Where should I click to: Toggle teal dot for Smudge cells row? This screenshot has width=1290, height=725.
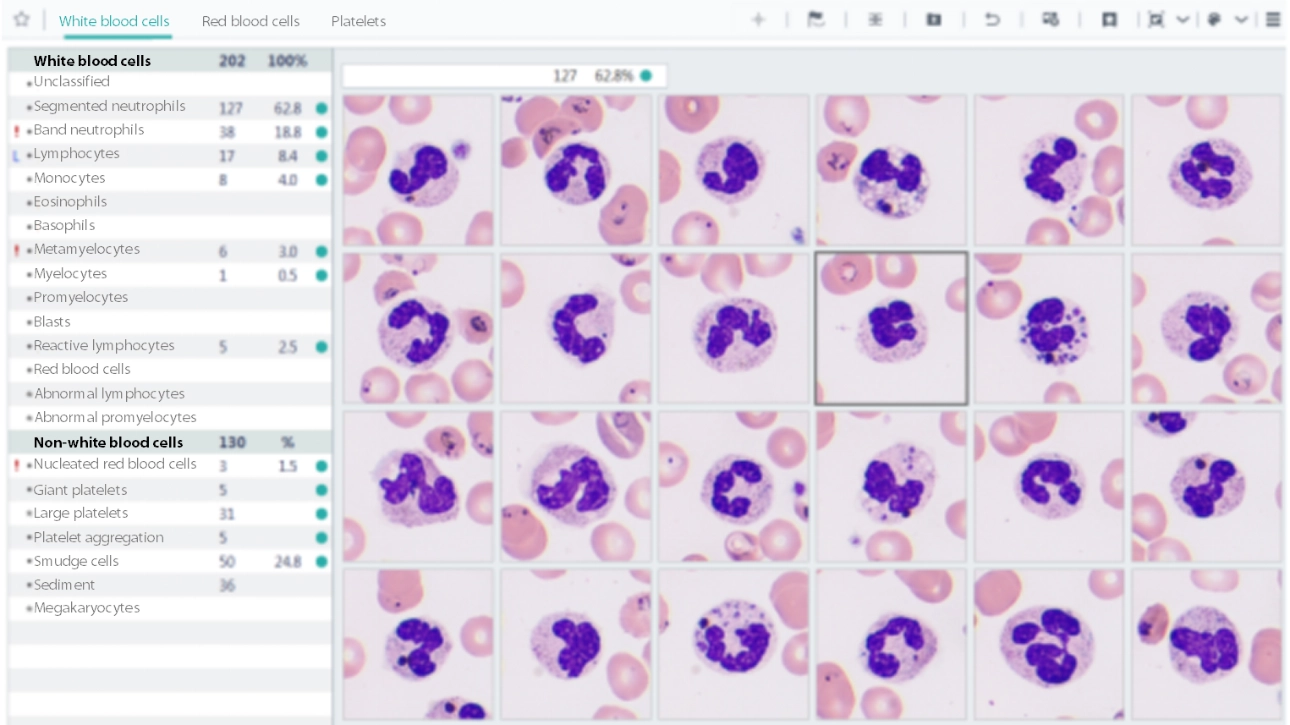click(x=321, y=562)
